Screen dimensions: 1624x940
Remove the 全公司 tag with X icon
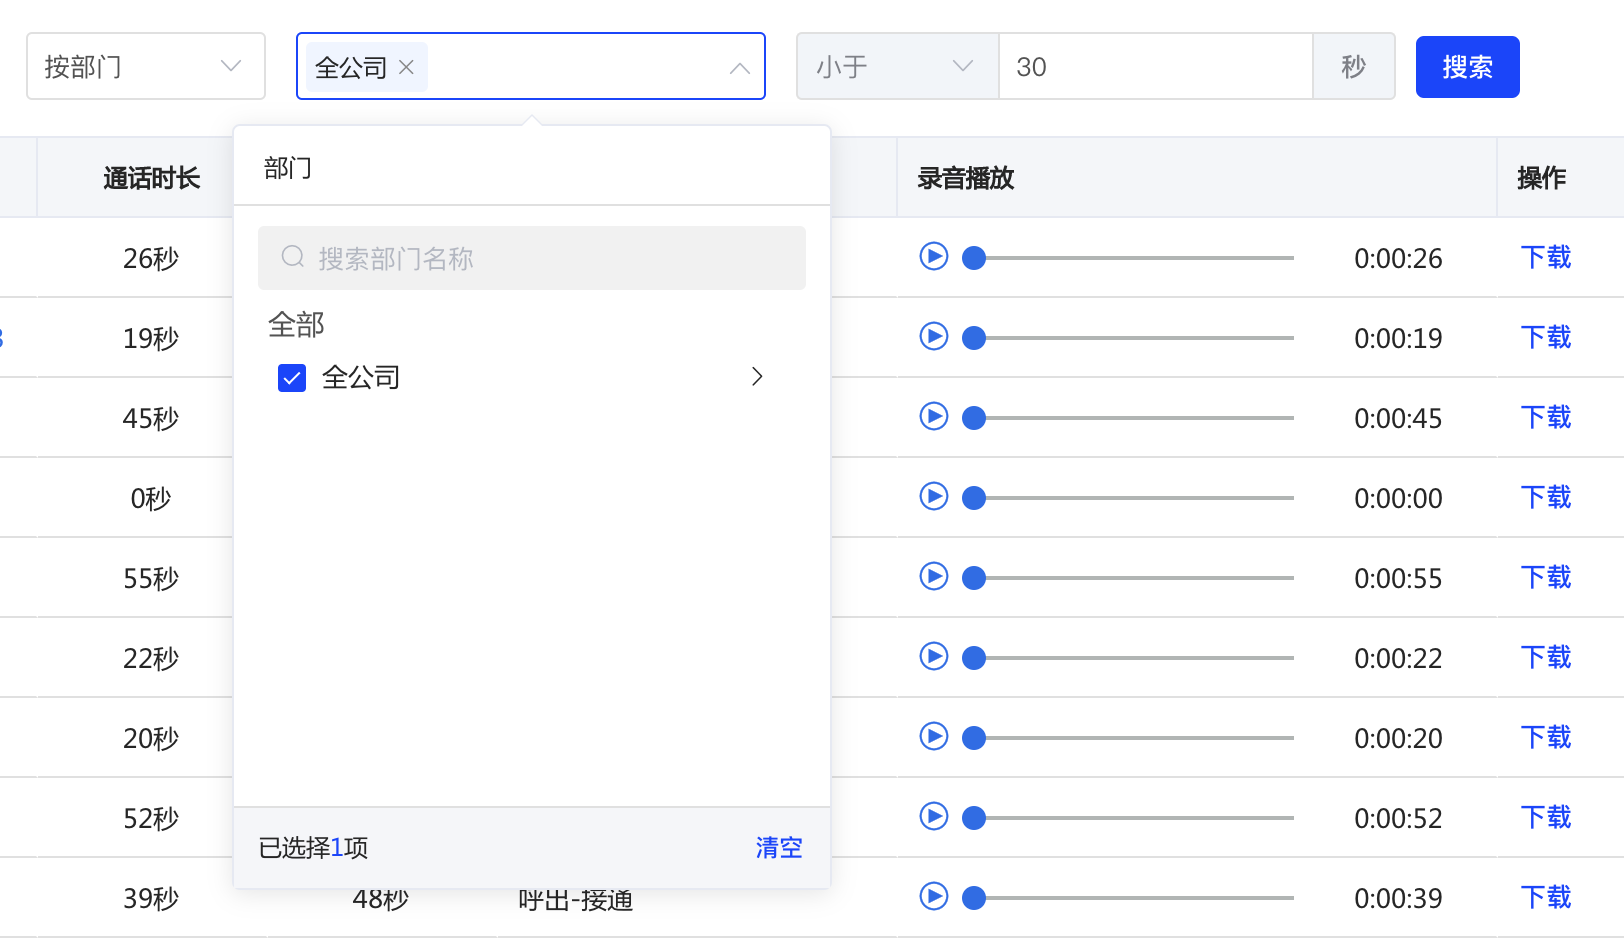point(406,67)
